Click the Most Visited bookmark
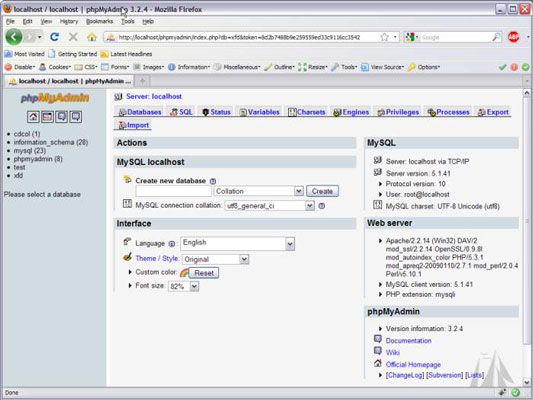This screenshot has height=400, width=533. tap(24, 54)
